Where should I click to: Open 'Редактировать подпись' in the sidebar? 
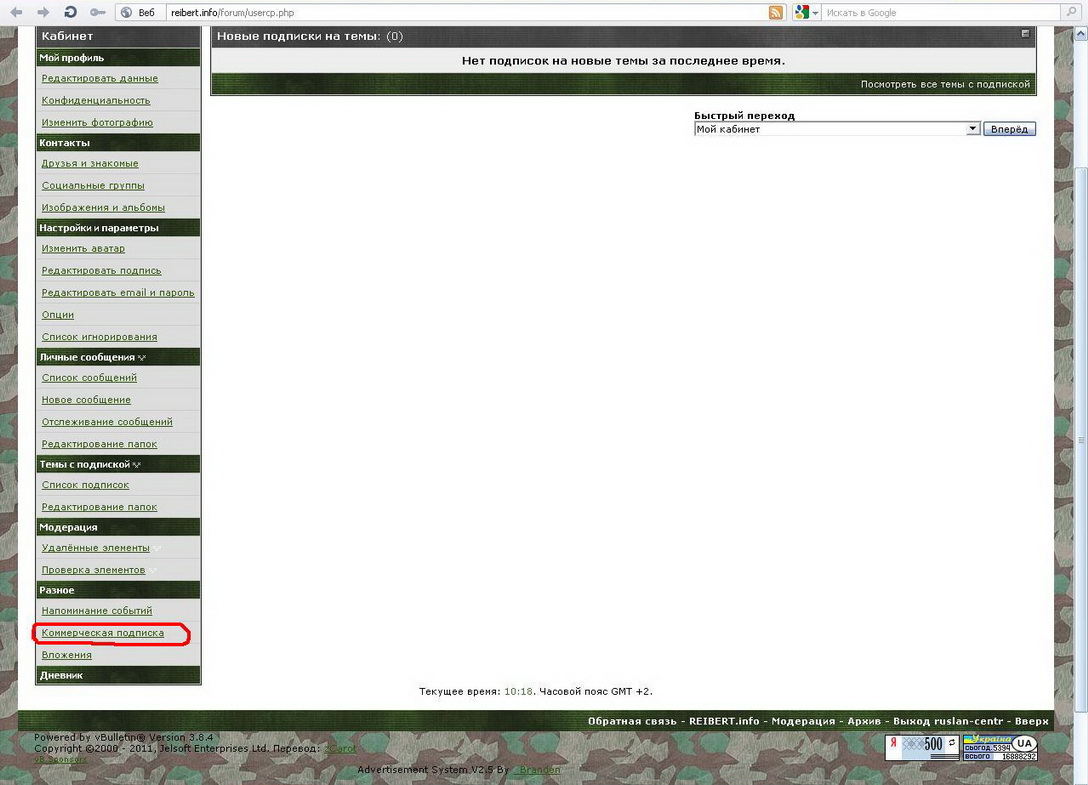[x=101, y=271]
